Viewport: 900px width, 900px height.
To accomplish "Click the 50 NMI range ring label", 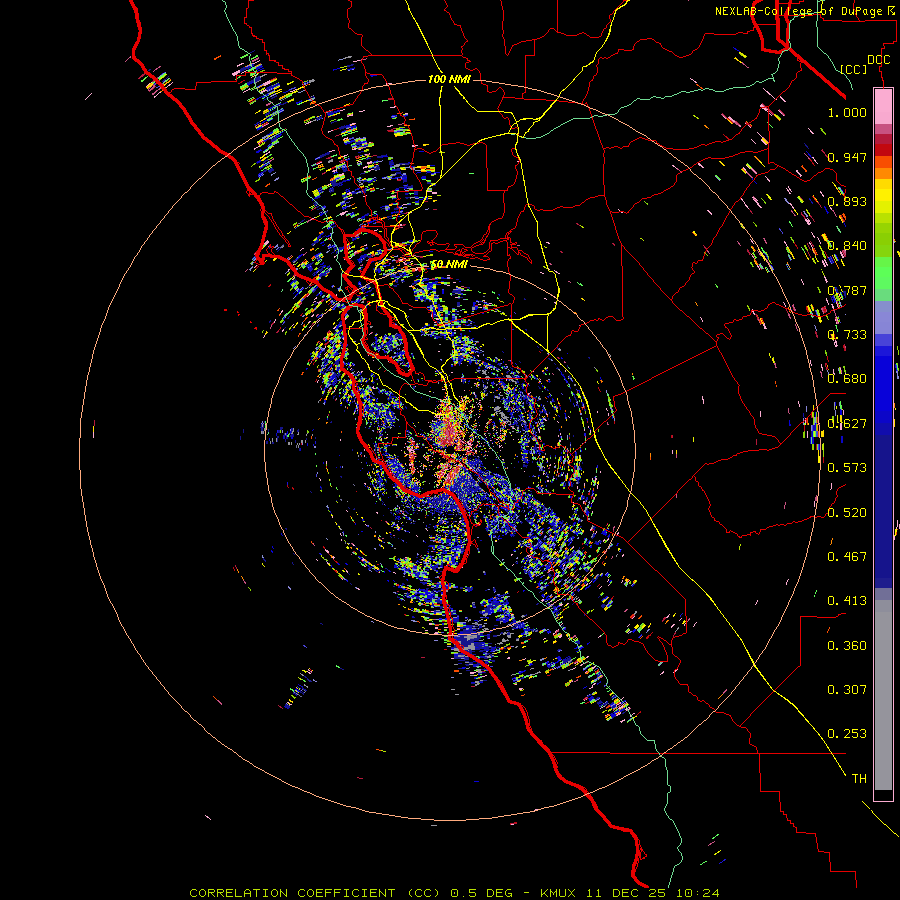I will 449,265.
